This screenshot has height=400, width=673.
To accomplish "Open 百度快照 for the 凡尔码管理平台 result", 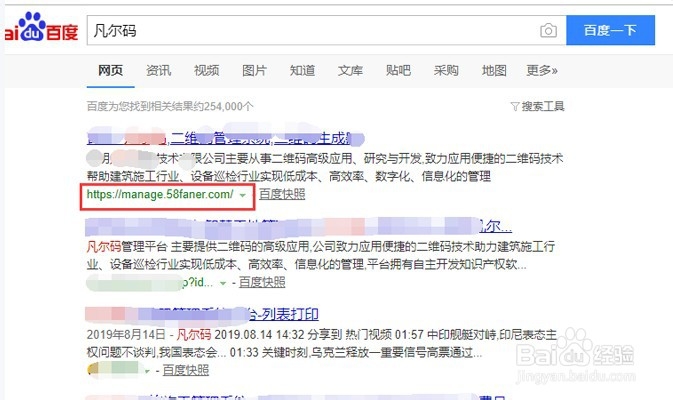I will coord(262,282).
